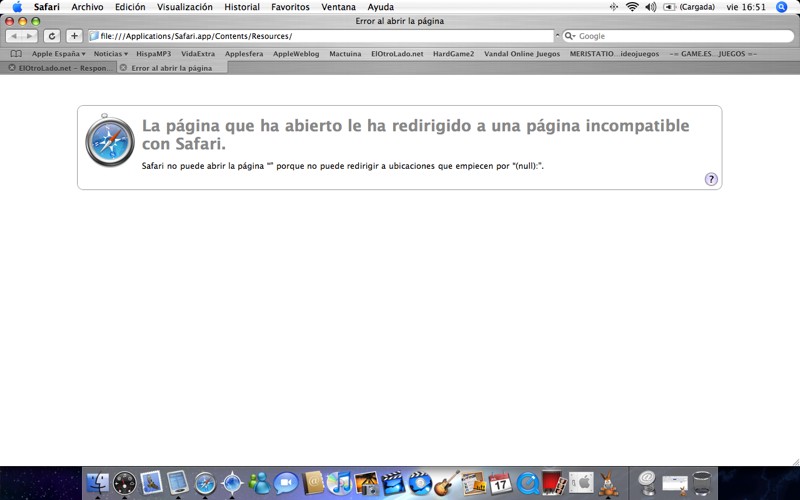The height and width of the screenshot is (500, 800).
Task: Open the Favoritos menu
Action: (x=290, y=7)
